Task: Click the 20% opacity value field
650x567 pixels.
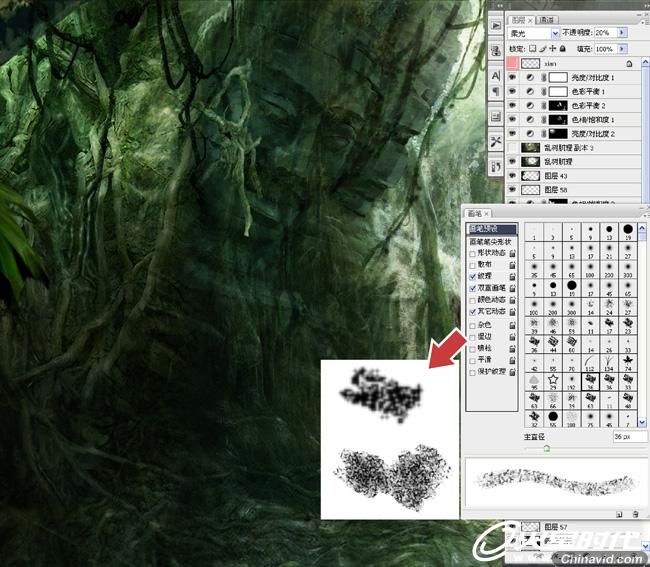Action: tap(605, 32)
